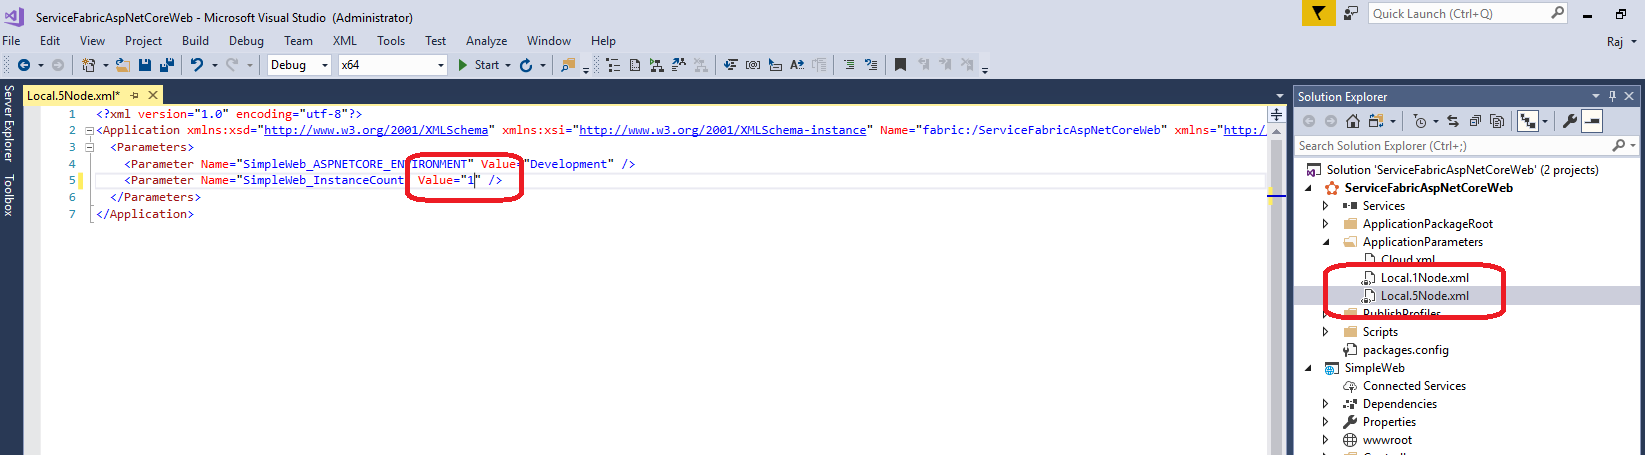1645x455 pixels.
Task: Open the Start button dropdown arrow
Action: (x=508, y=65)
